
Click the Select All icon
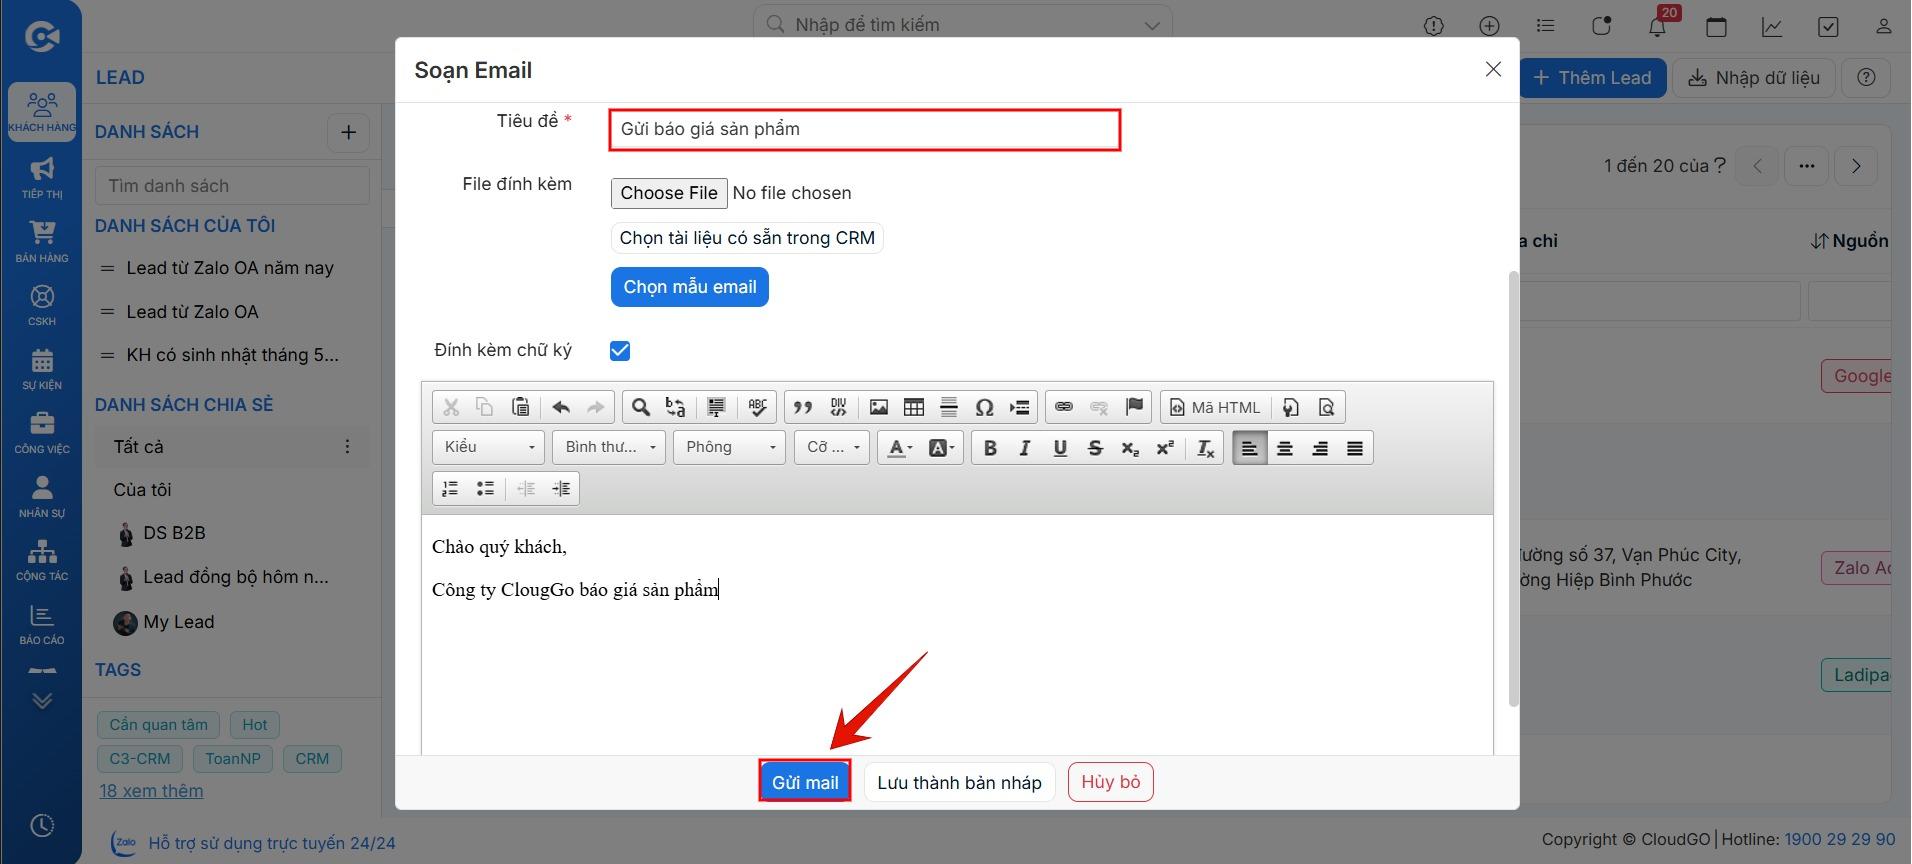716,407
